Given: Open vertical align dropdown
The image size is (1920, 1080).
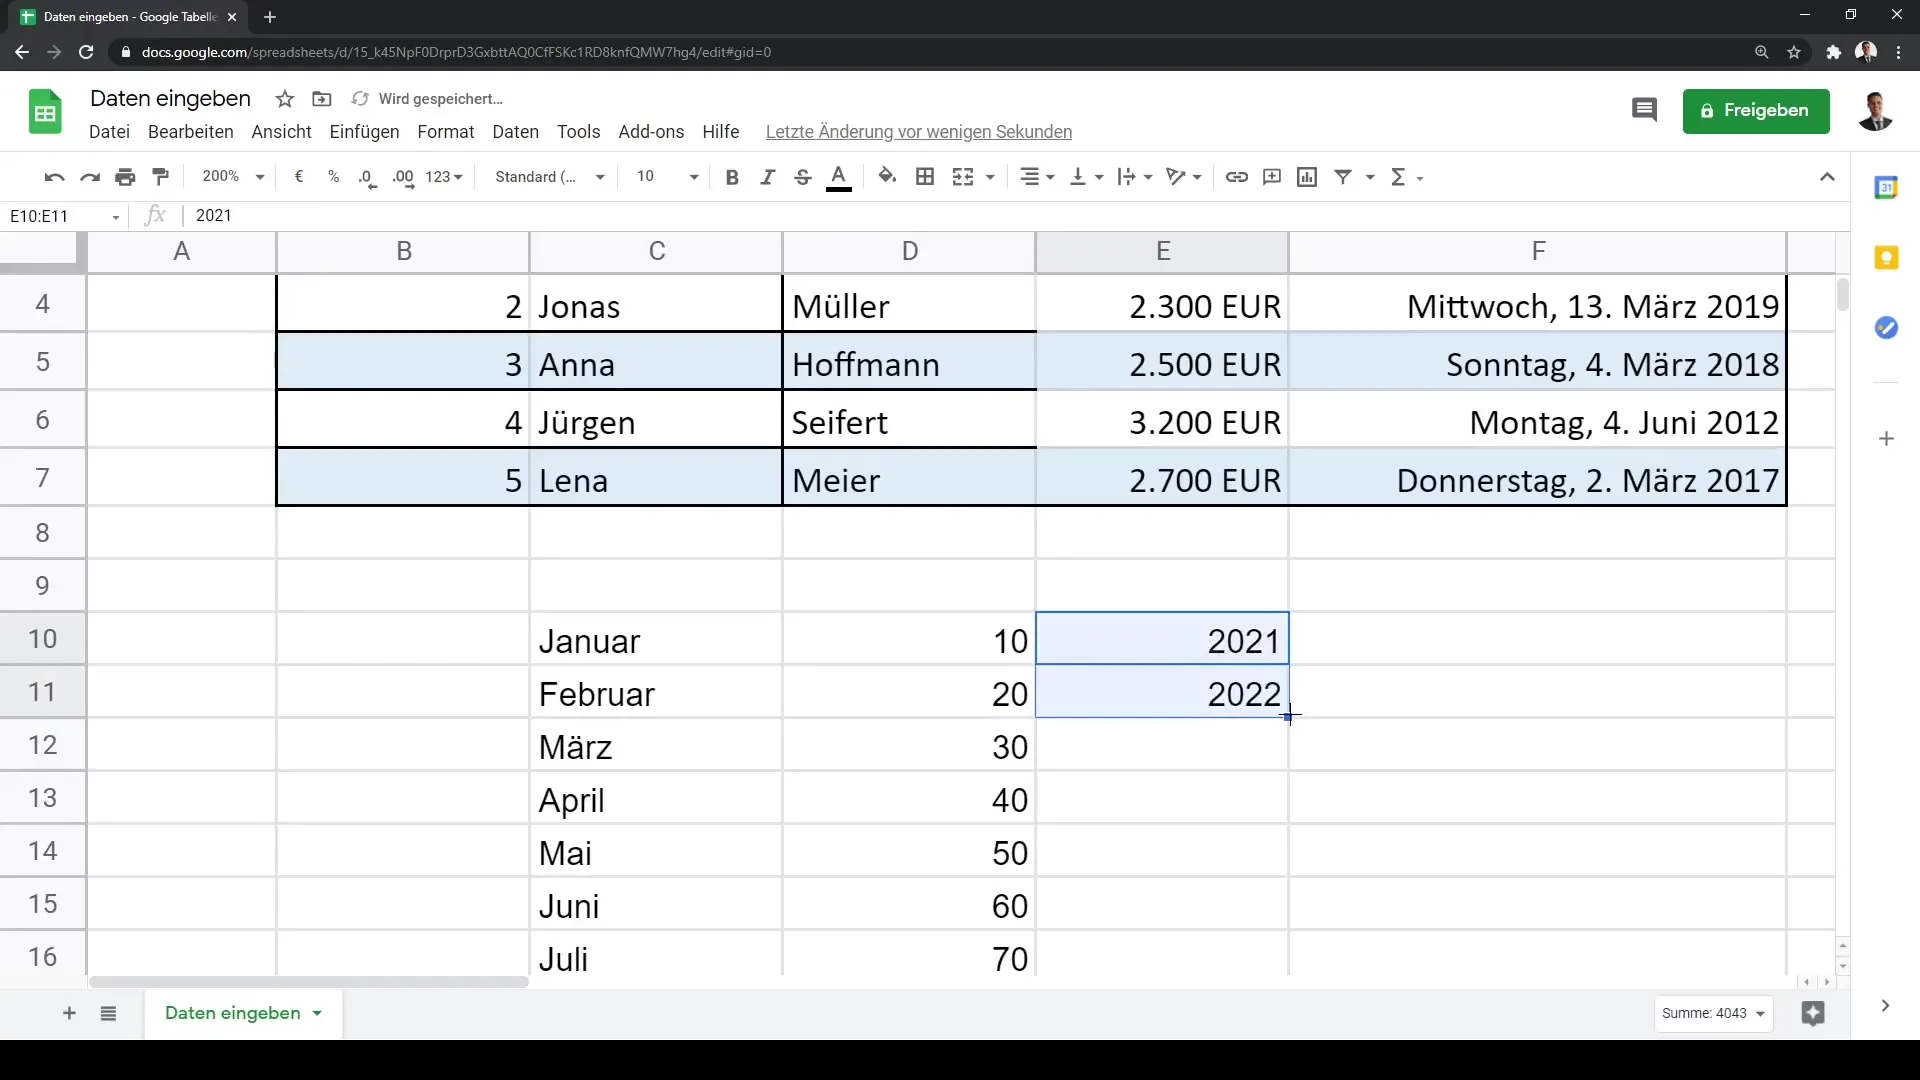Looking at the screenshot, I should pos(1086,177).
